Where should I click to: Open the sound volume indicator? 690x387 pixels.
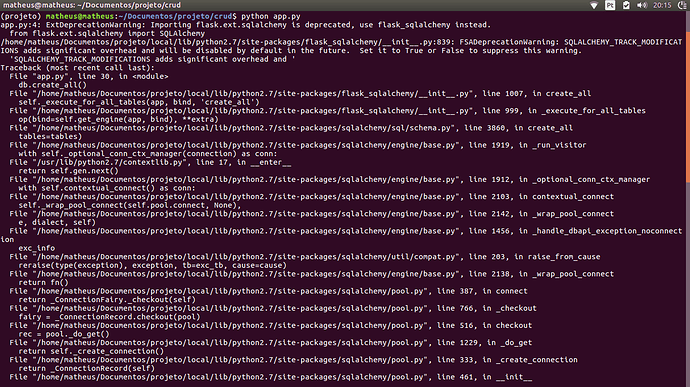click(x=642, y=5)
